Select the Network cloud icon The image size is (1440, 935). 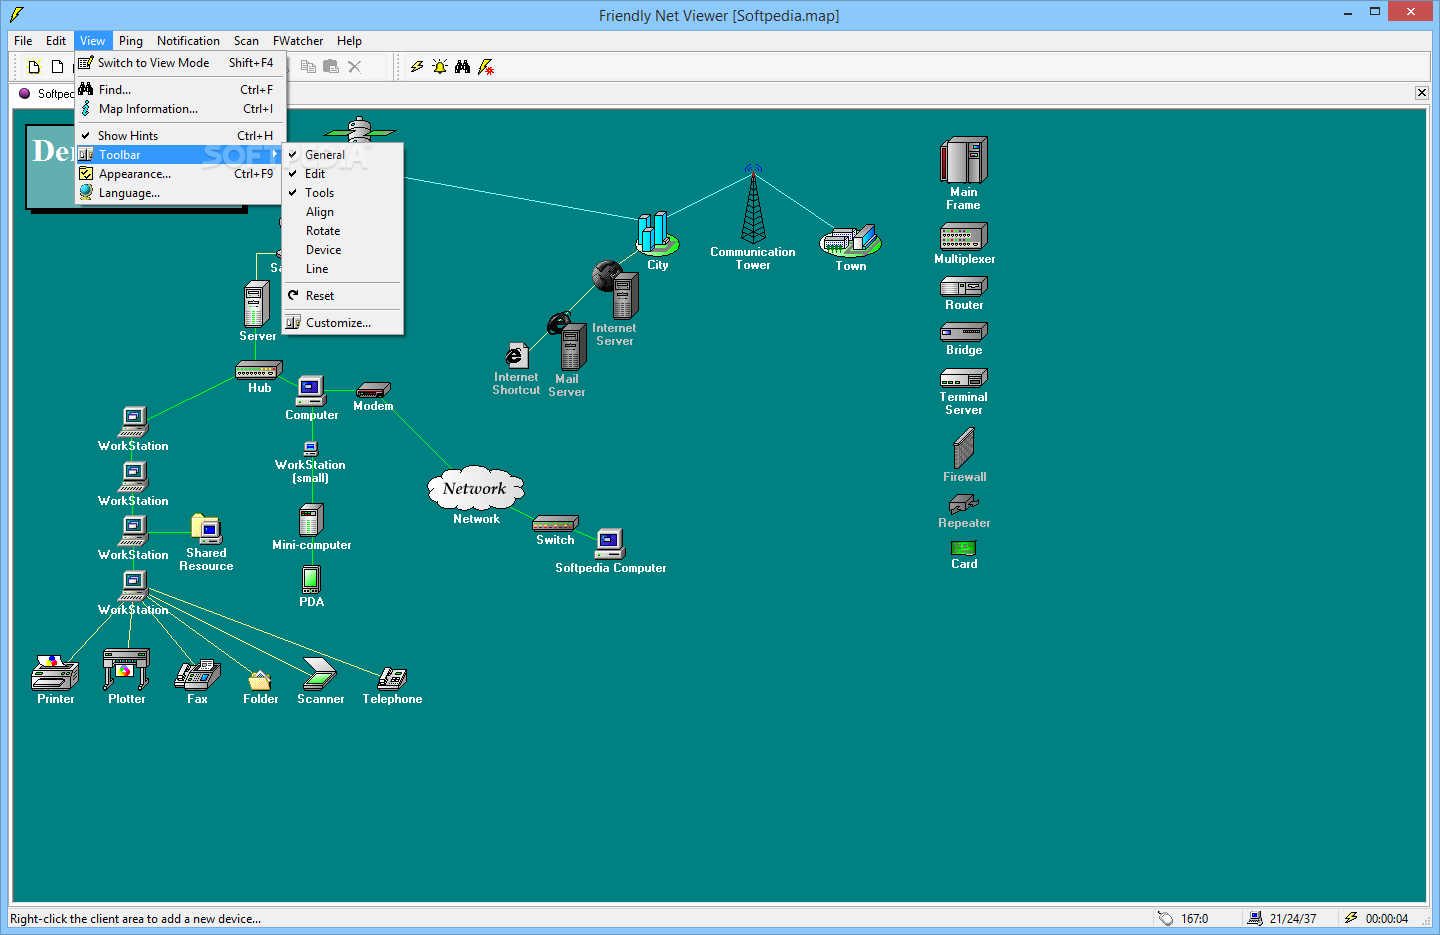pyautogui.click(x=476, y=488)
